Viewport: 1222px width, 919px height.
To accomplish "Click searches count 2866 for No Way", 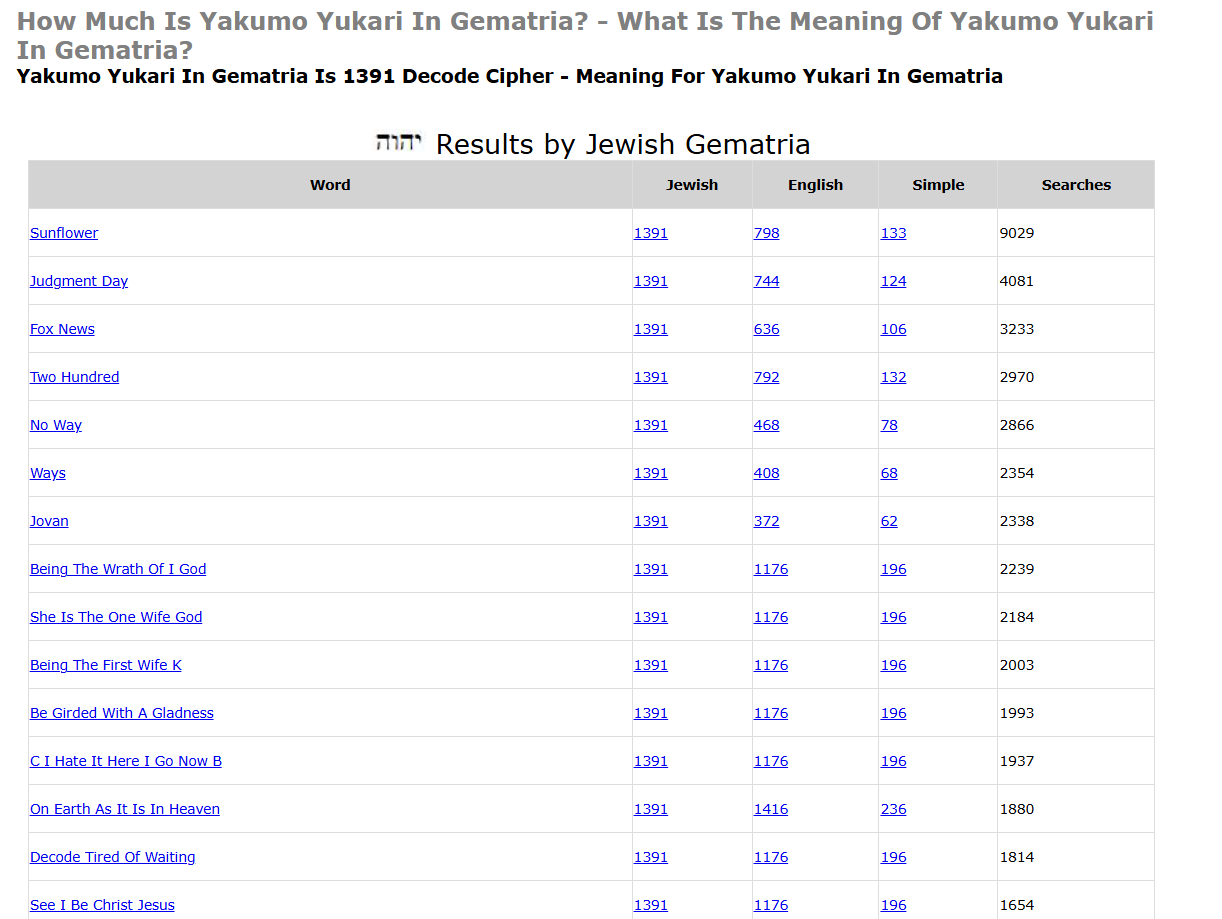I will [x=1017, y=425].
